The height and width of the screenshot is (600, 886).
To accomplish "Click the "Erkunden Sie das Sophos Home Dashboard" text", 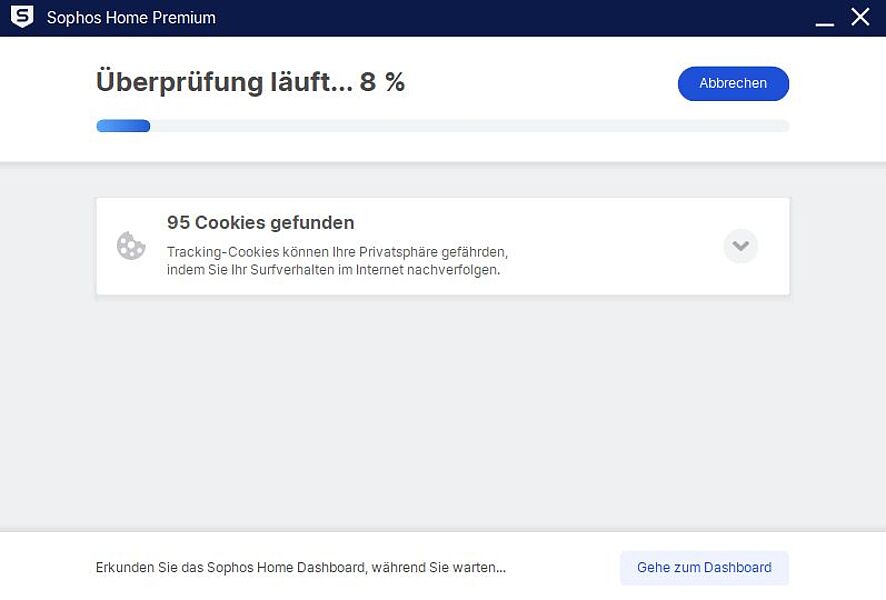I will pyautogui.click(x=301, y=567).
